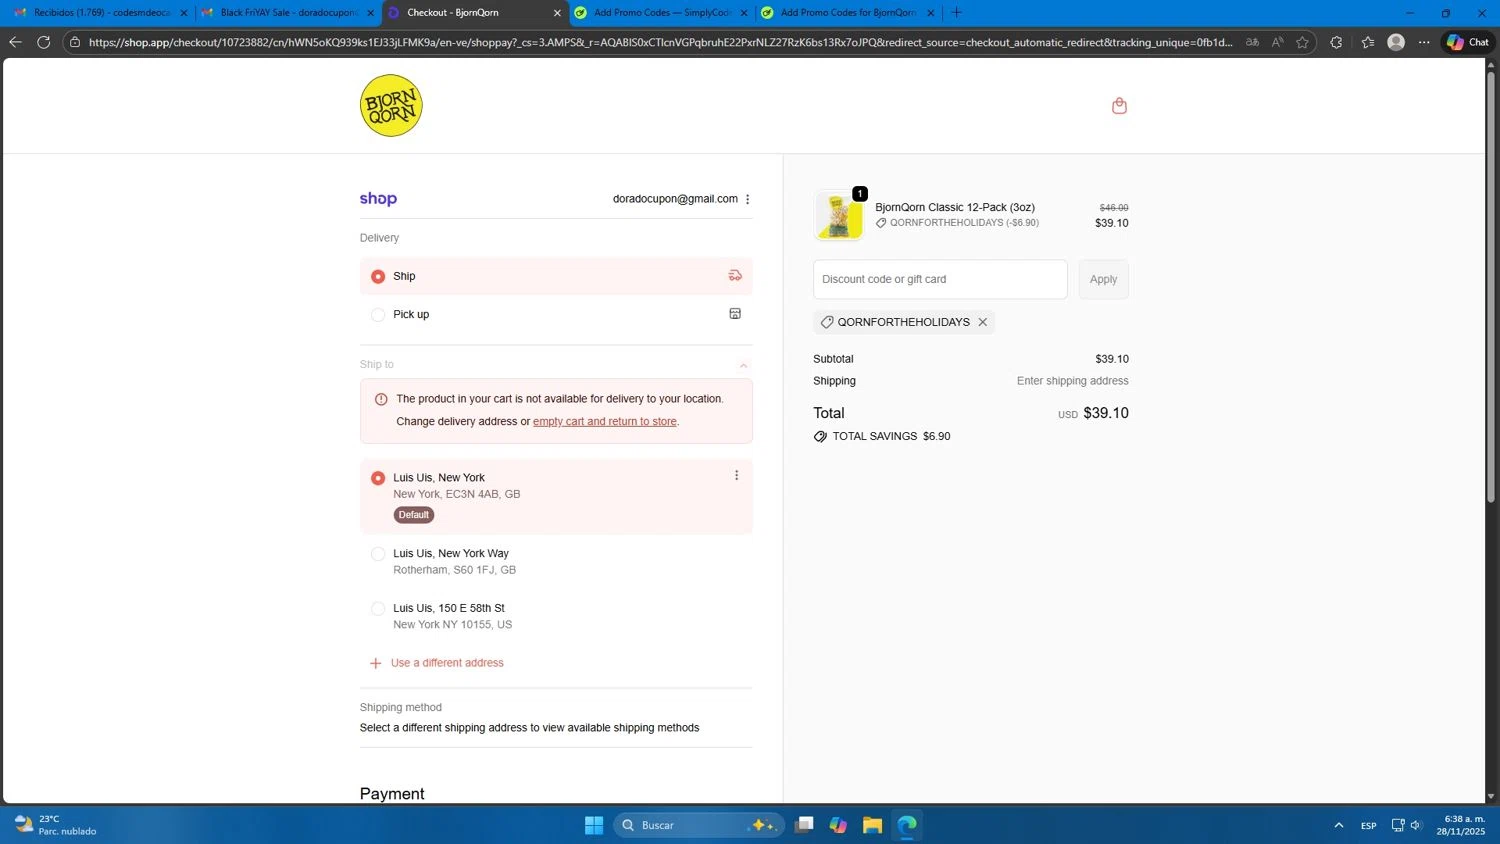Screen dimensions: 1500x844
Task: Open Task View on the taskbar
Action: tap(804, 825)
